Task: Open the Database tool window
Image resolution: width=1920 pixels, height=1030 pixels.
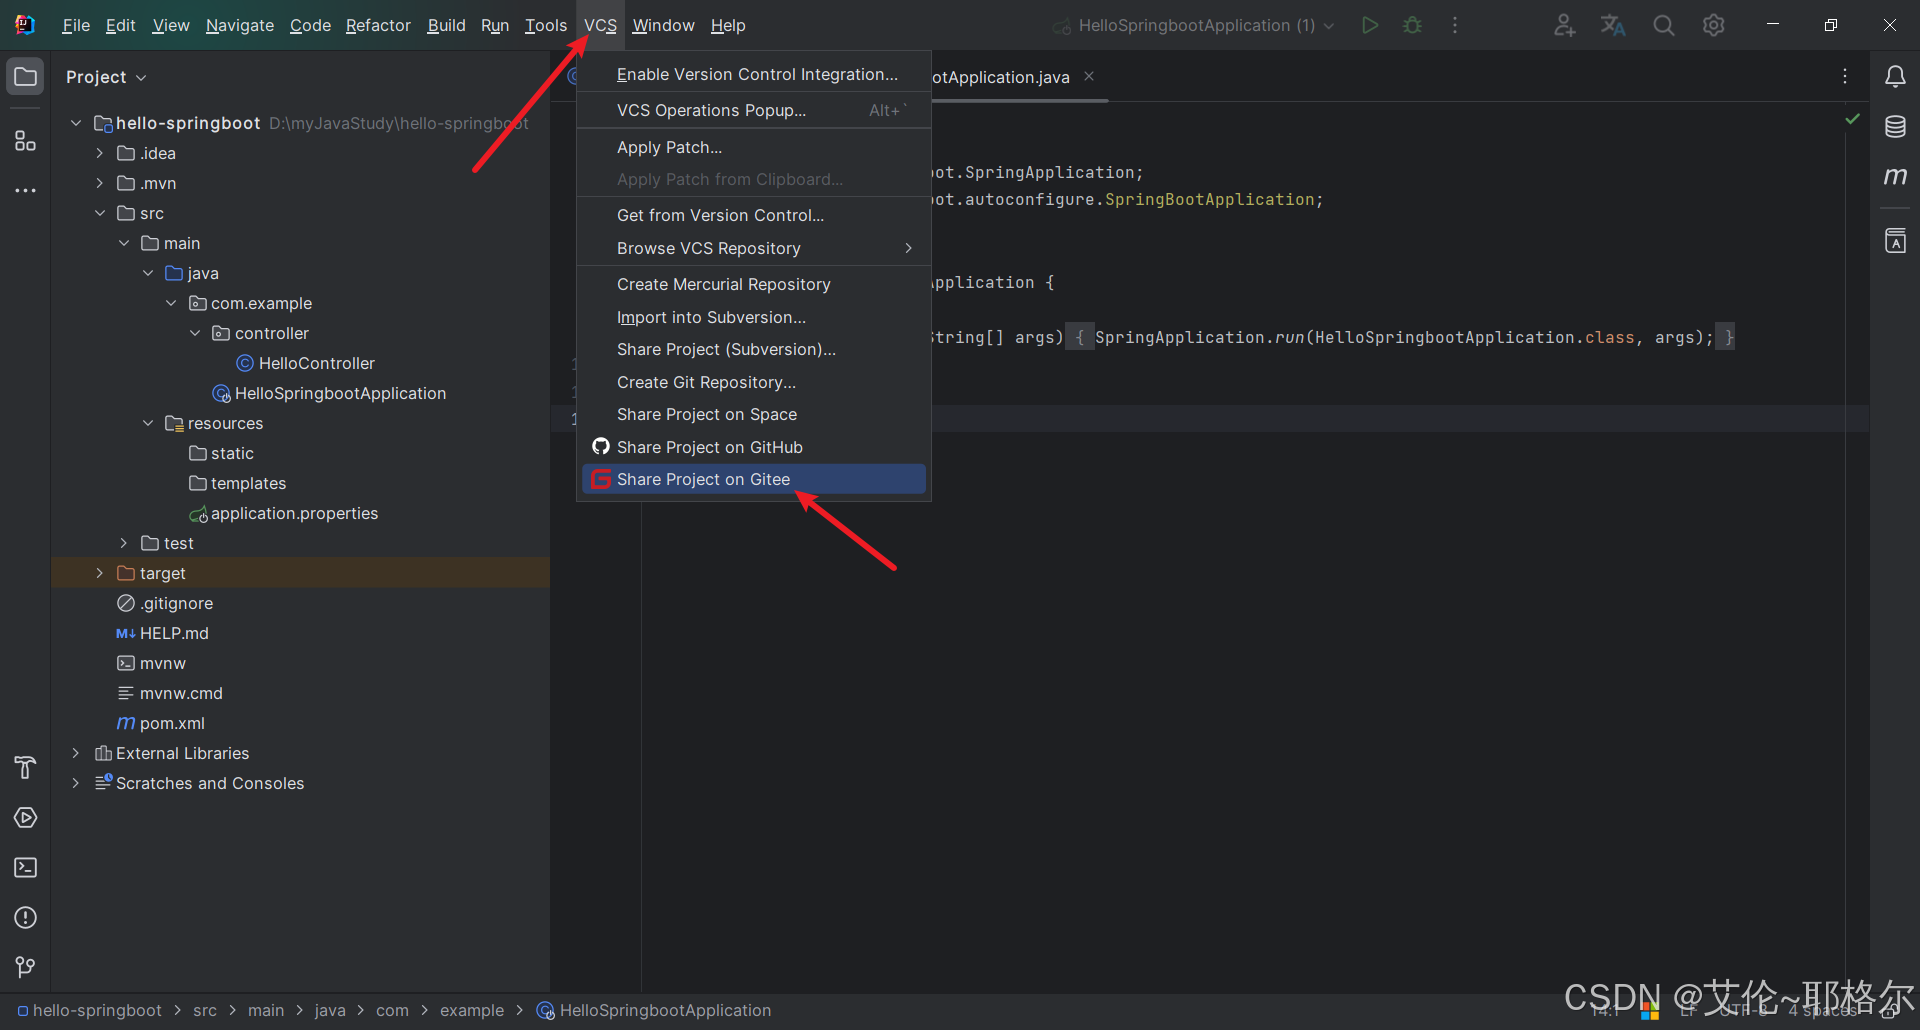Action: coord(1895,127)
